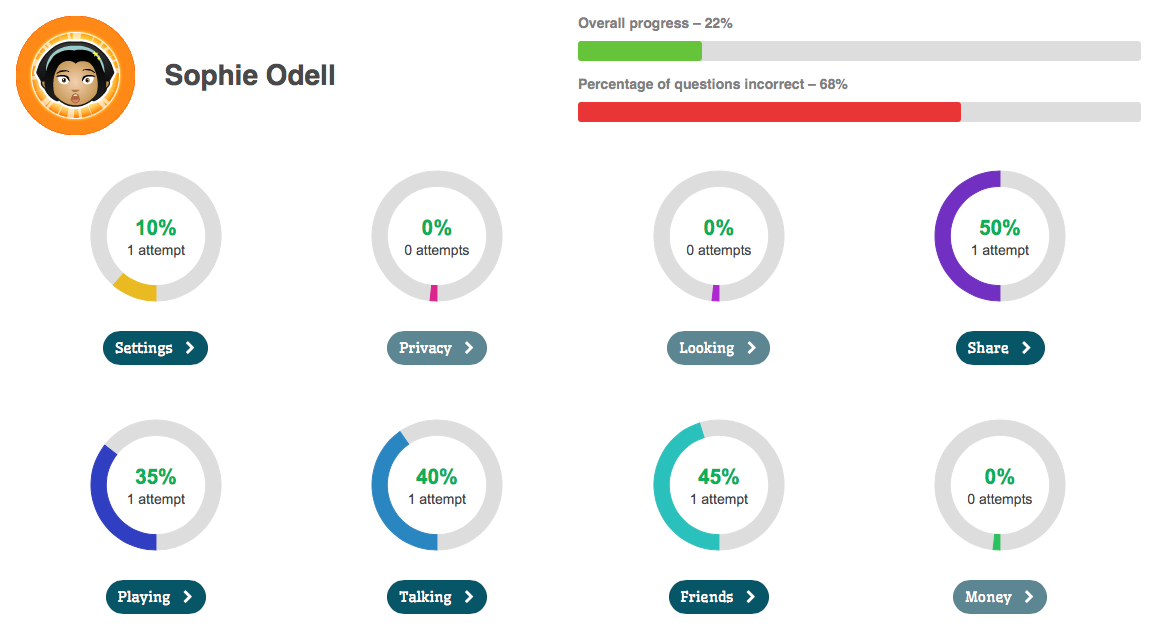
Task: Click the Looking 0% progress ring
Action: (719, 236)
